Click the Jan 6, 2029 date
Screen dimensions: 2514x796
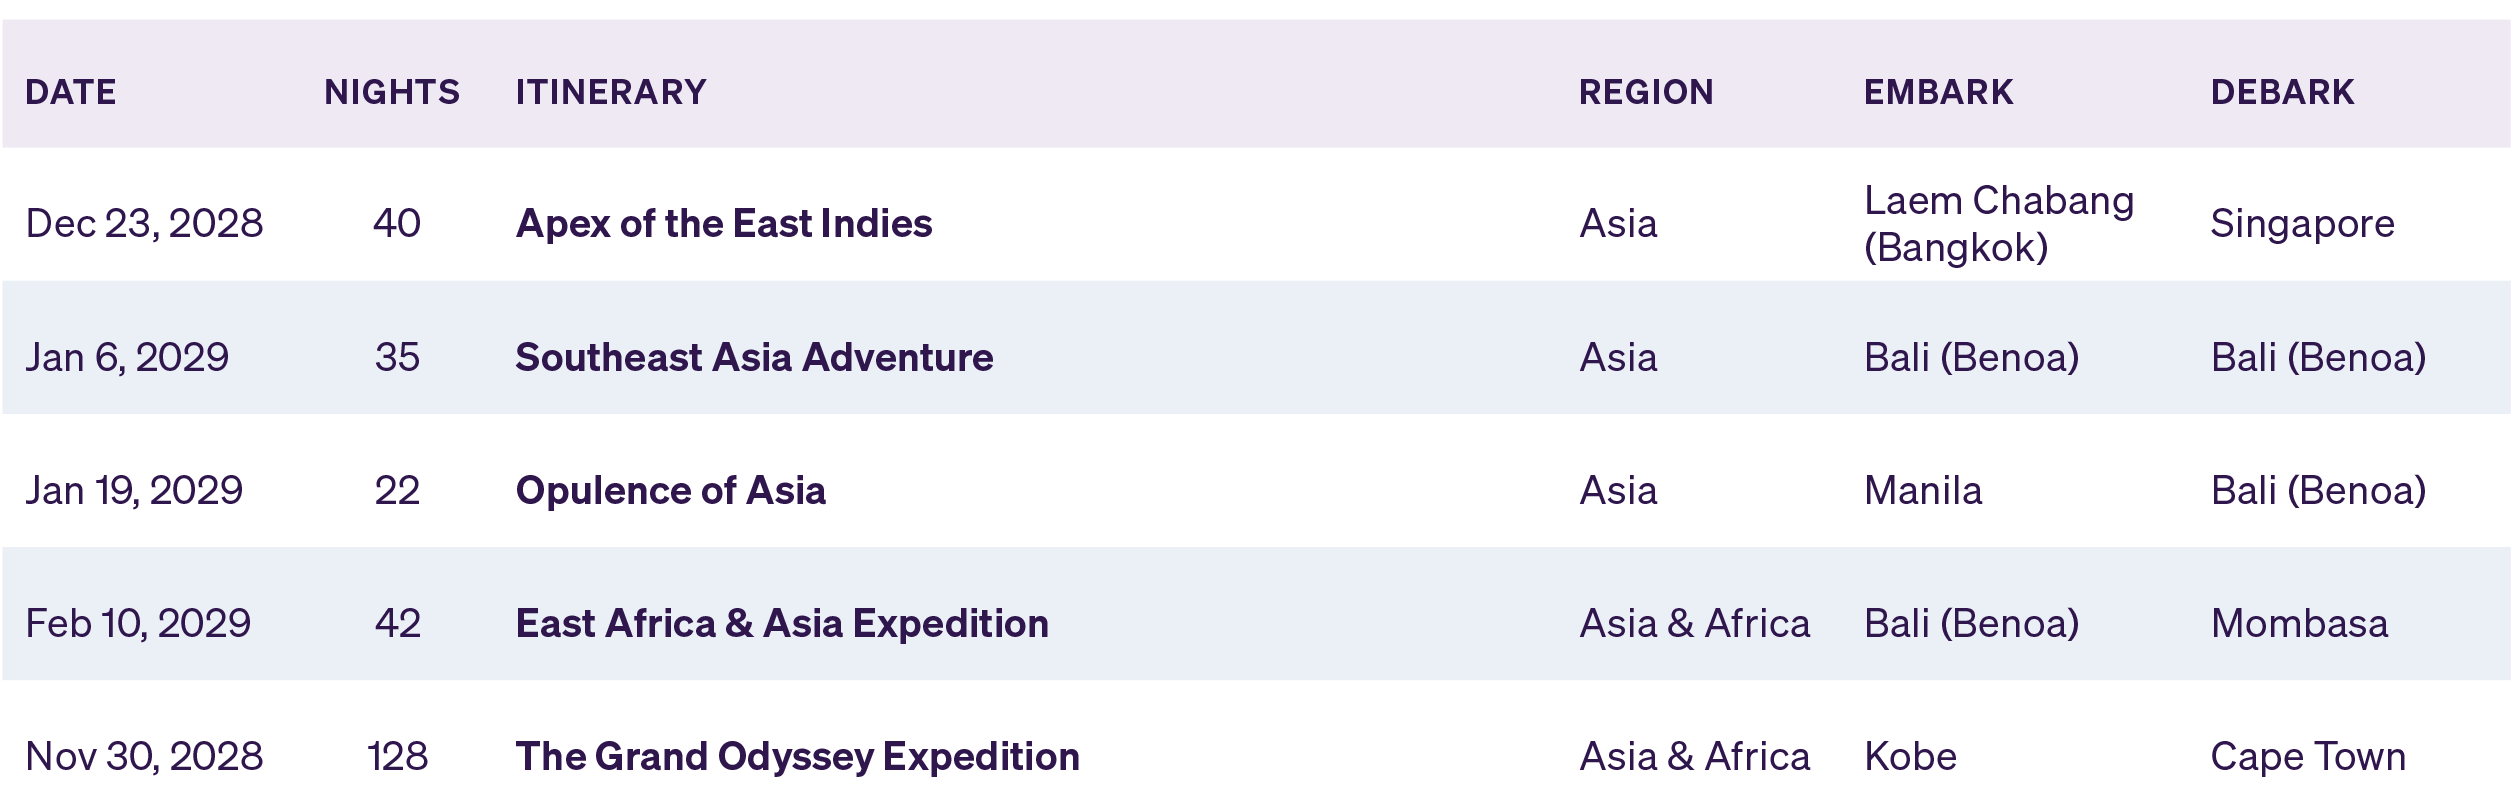(127, 358)
